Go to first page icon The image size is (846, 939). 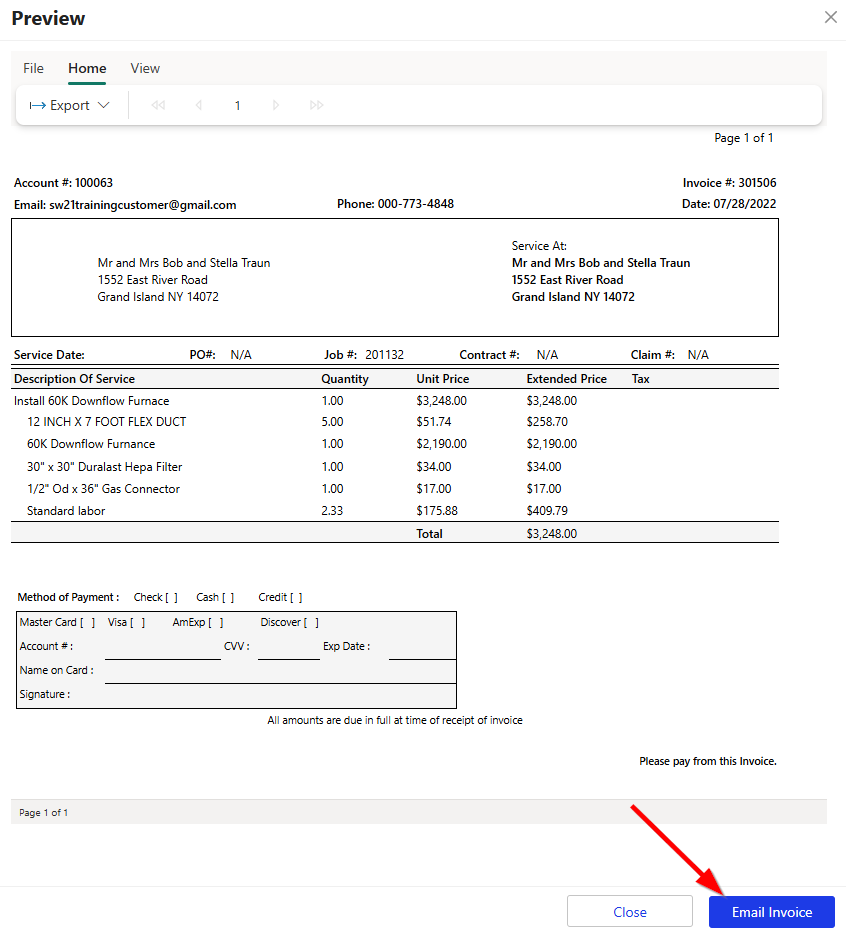click(x=158, y=105)
